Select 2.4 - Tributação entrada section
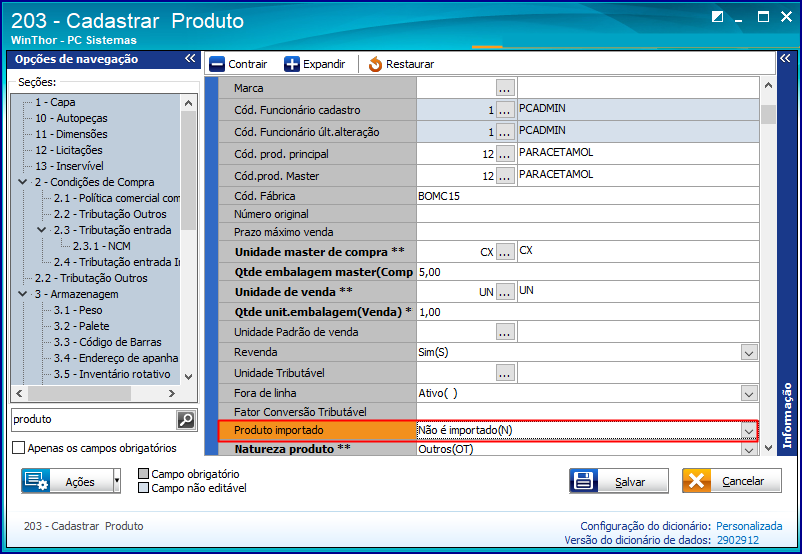 pos(117,262)
